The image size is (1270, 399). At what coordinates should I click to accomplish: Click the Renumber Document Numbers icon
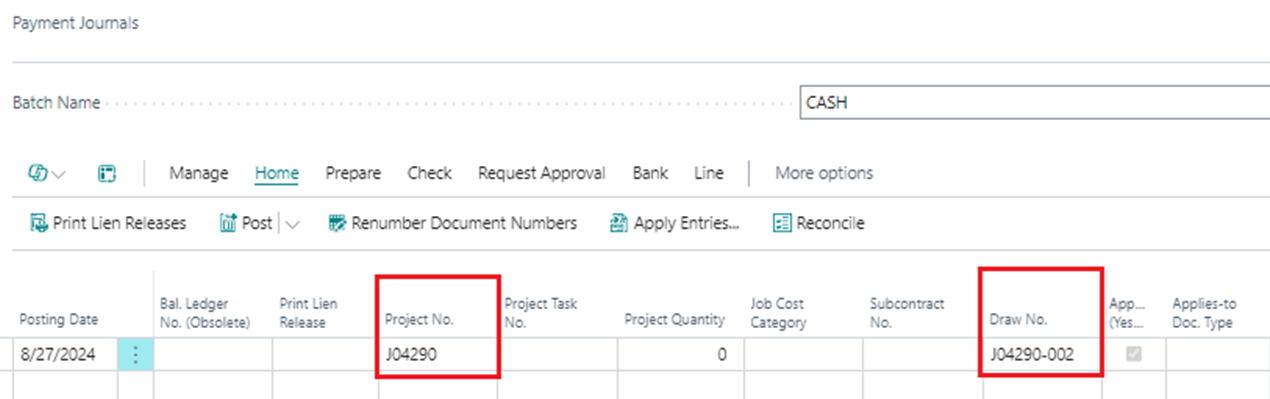pos(337,223)
